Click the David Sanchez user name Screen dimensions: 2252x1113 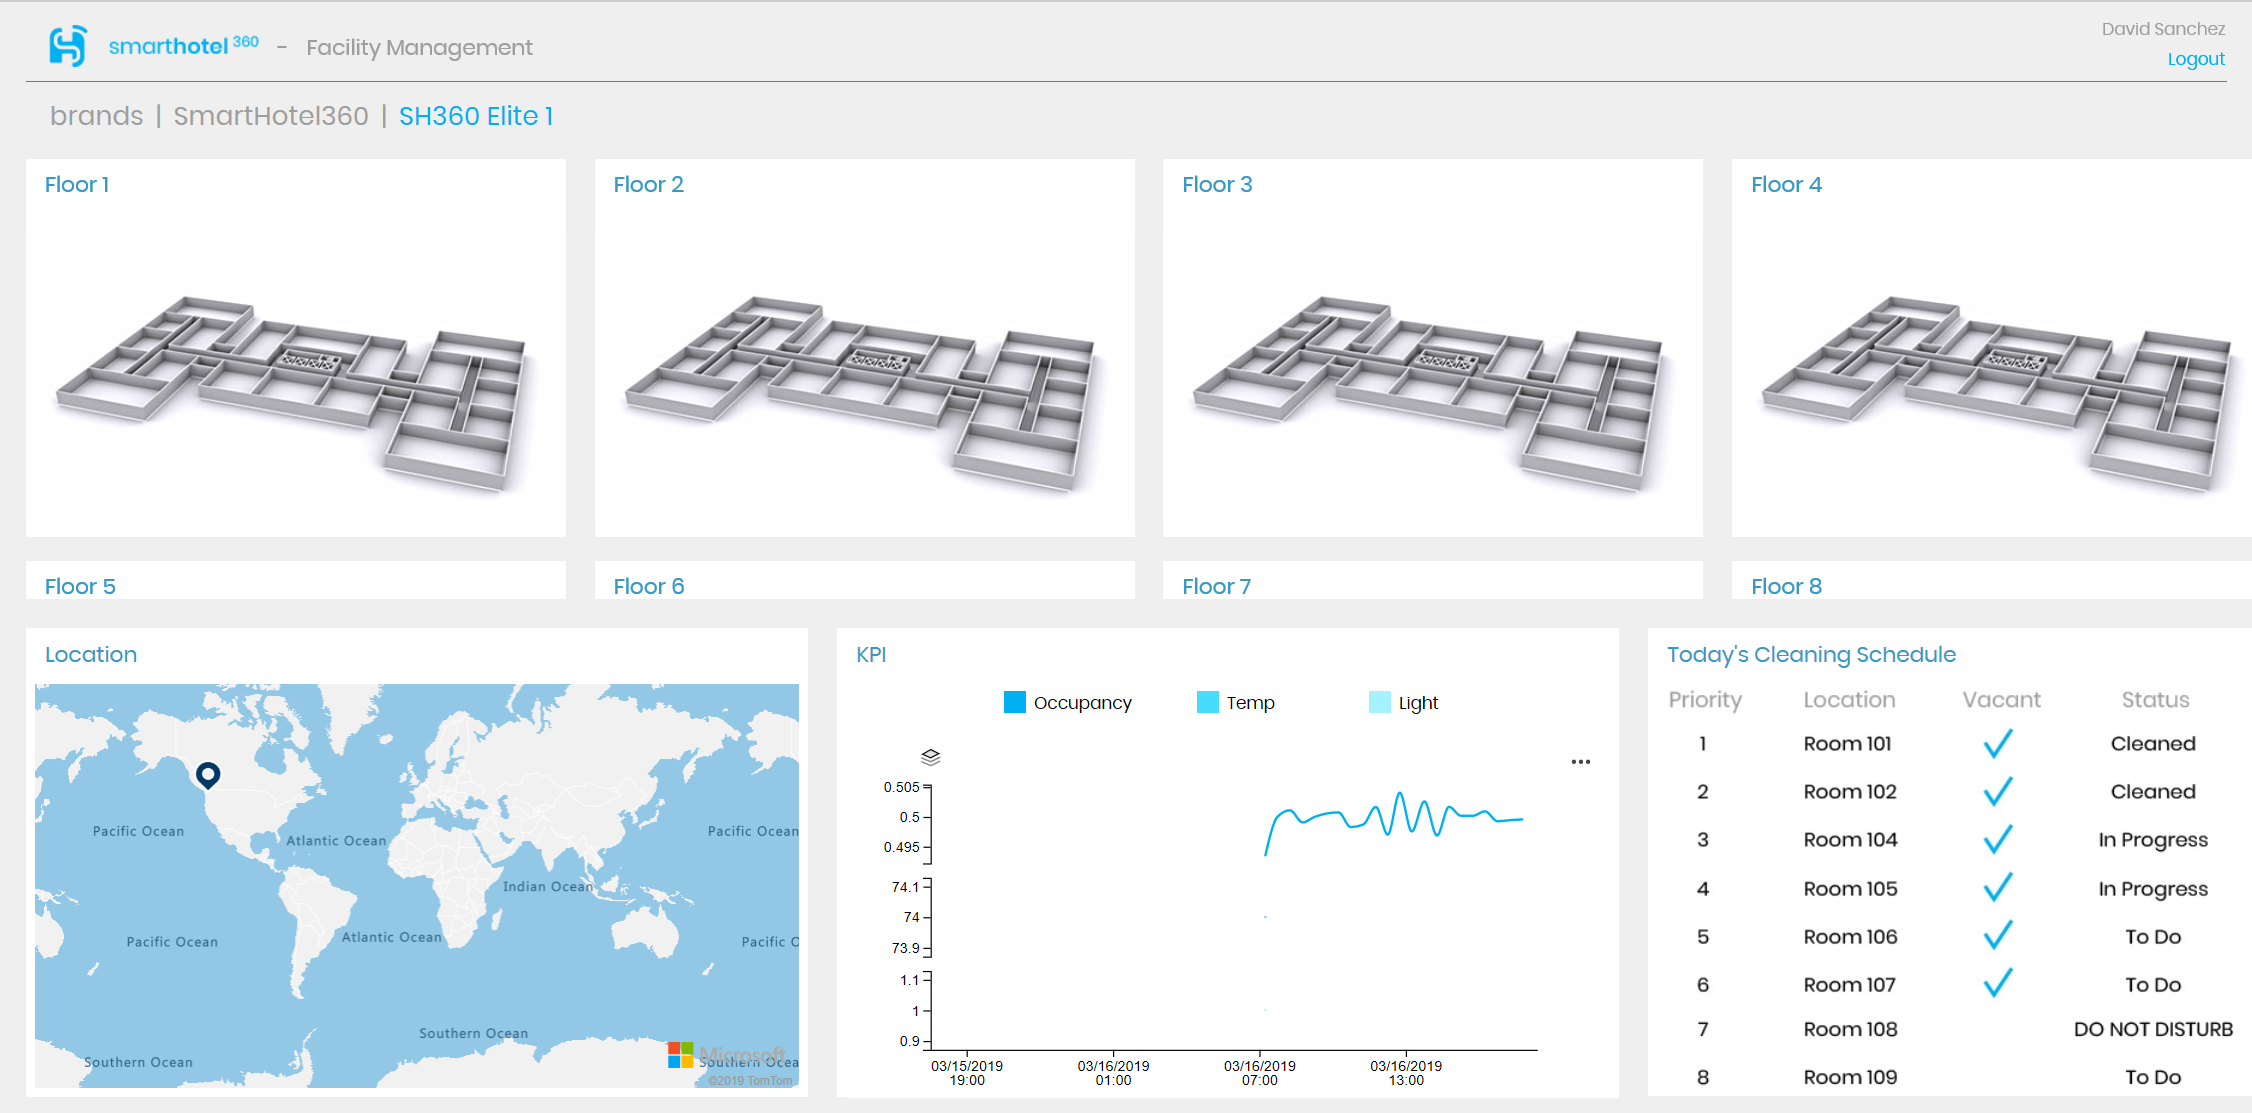(2163, 29)
